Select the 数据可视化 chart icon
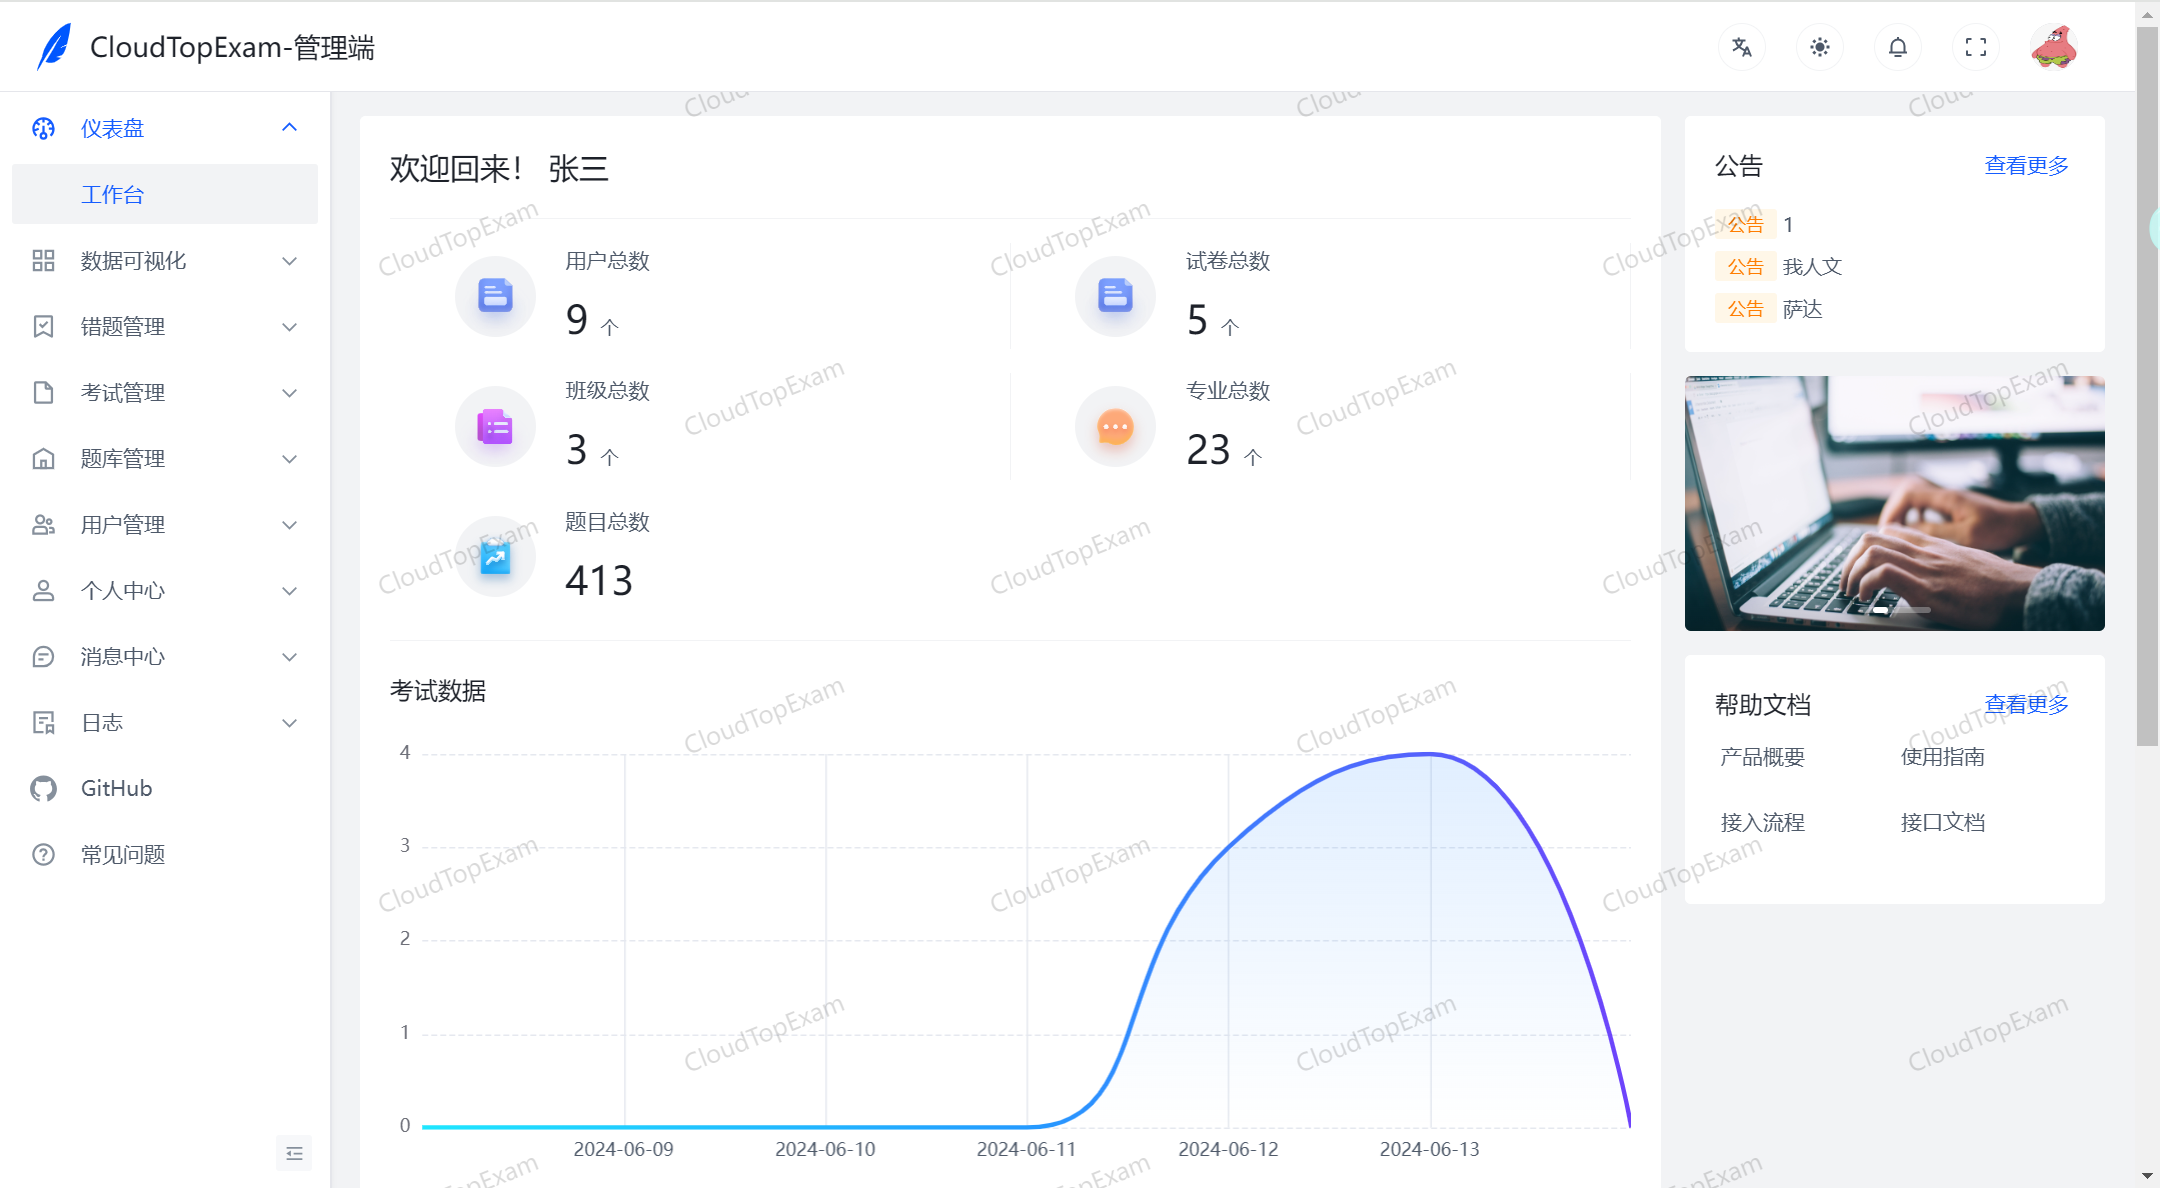This screenshot has height=1188, width=2160. [43, 260]
